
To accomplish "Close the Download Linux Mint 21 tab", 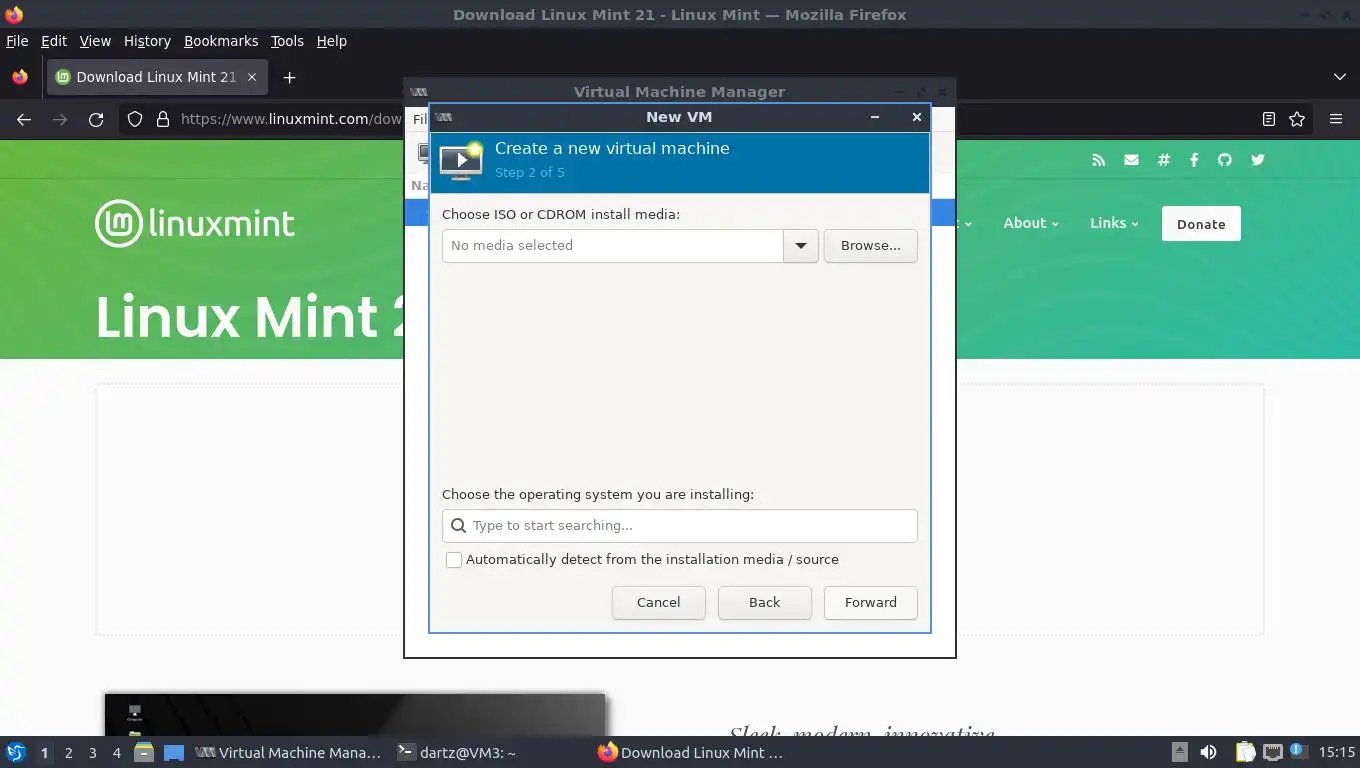I will pos(252,77).
